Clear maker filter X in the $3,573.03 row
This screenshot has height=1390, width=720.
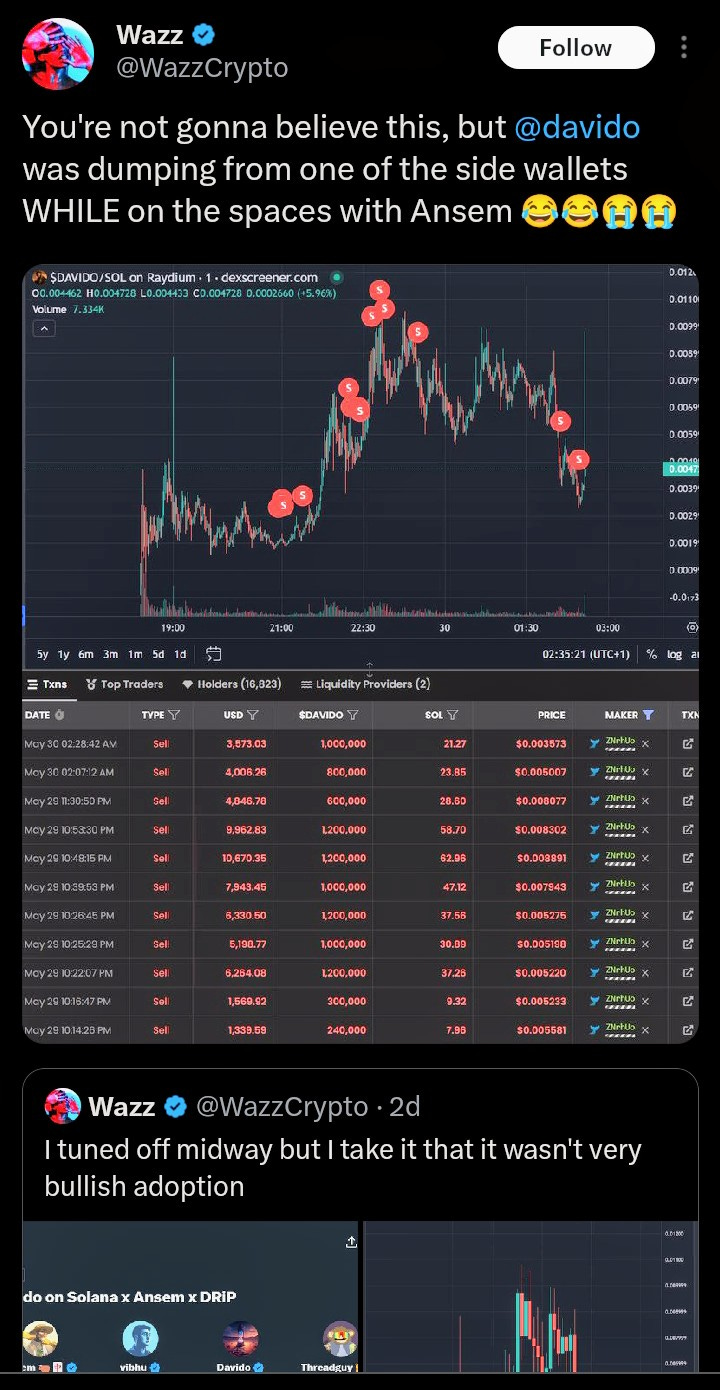tap(645, 744)
